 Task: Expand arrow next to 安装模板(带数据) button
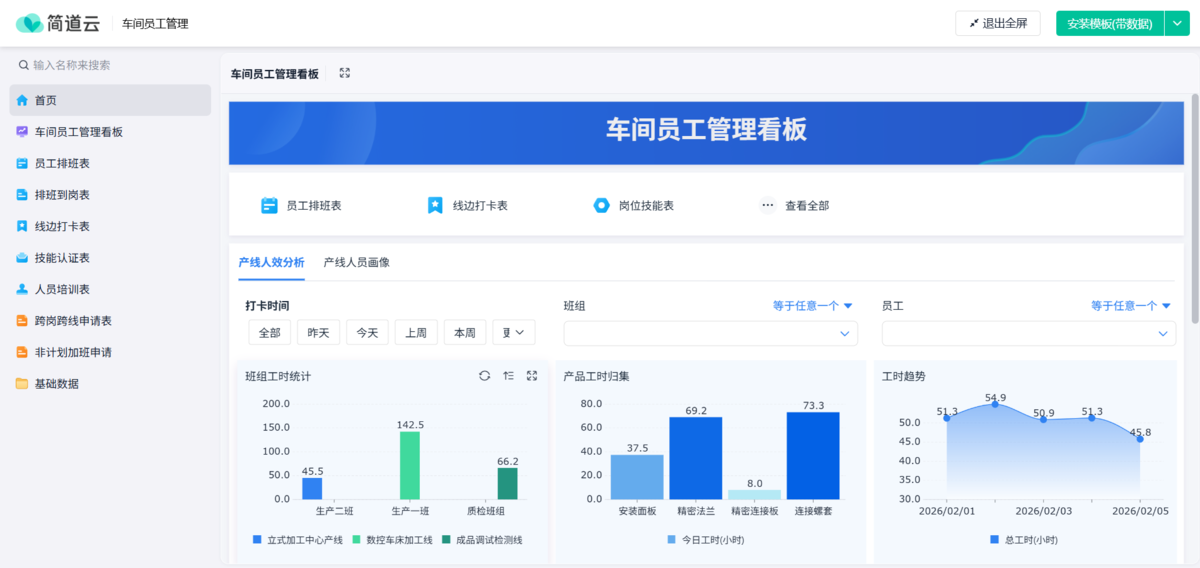pyautogui.click(x=1177, y=24)
